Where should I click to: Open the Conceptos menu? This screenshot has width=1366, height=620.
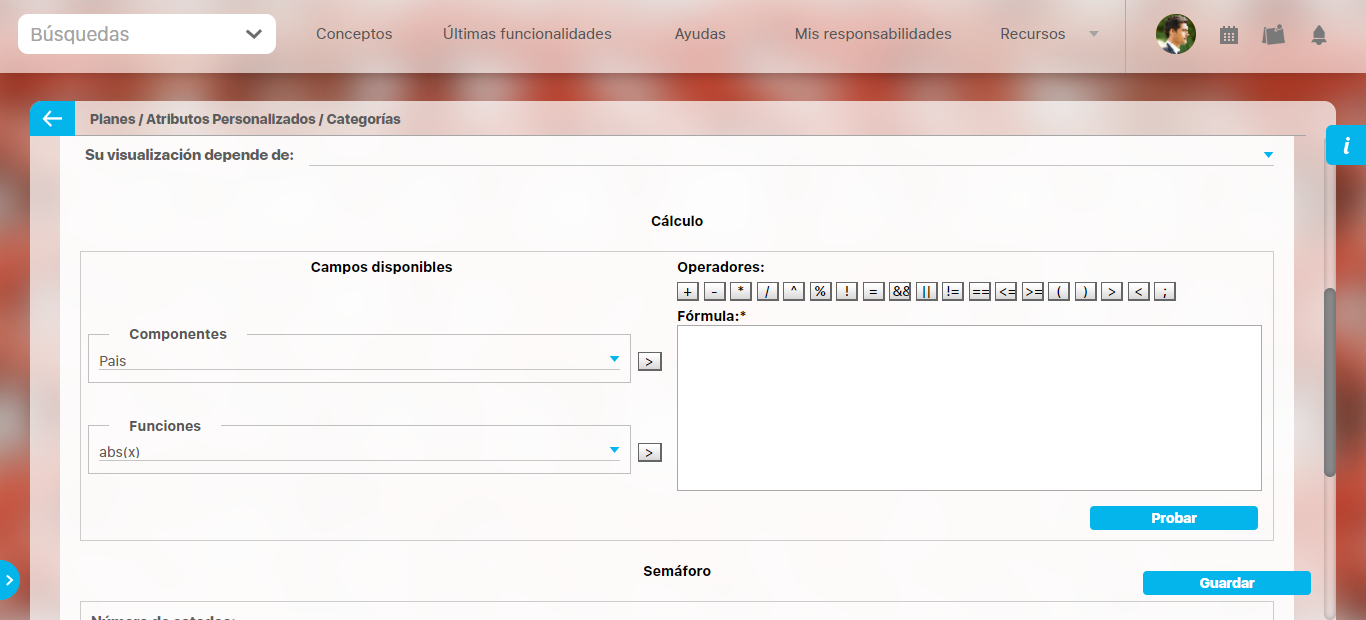point(354,34)
